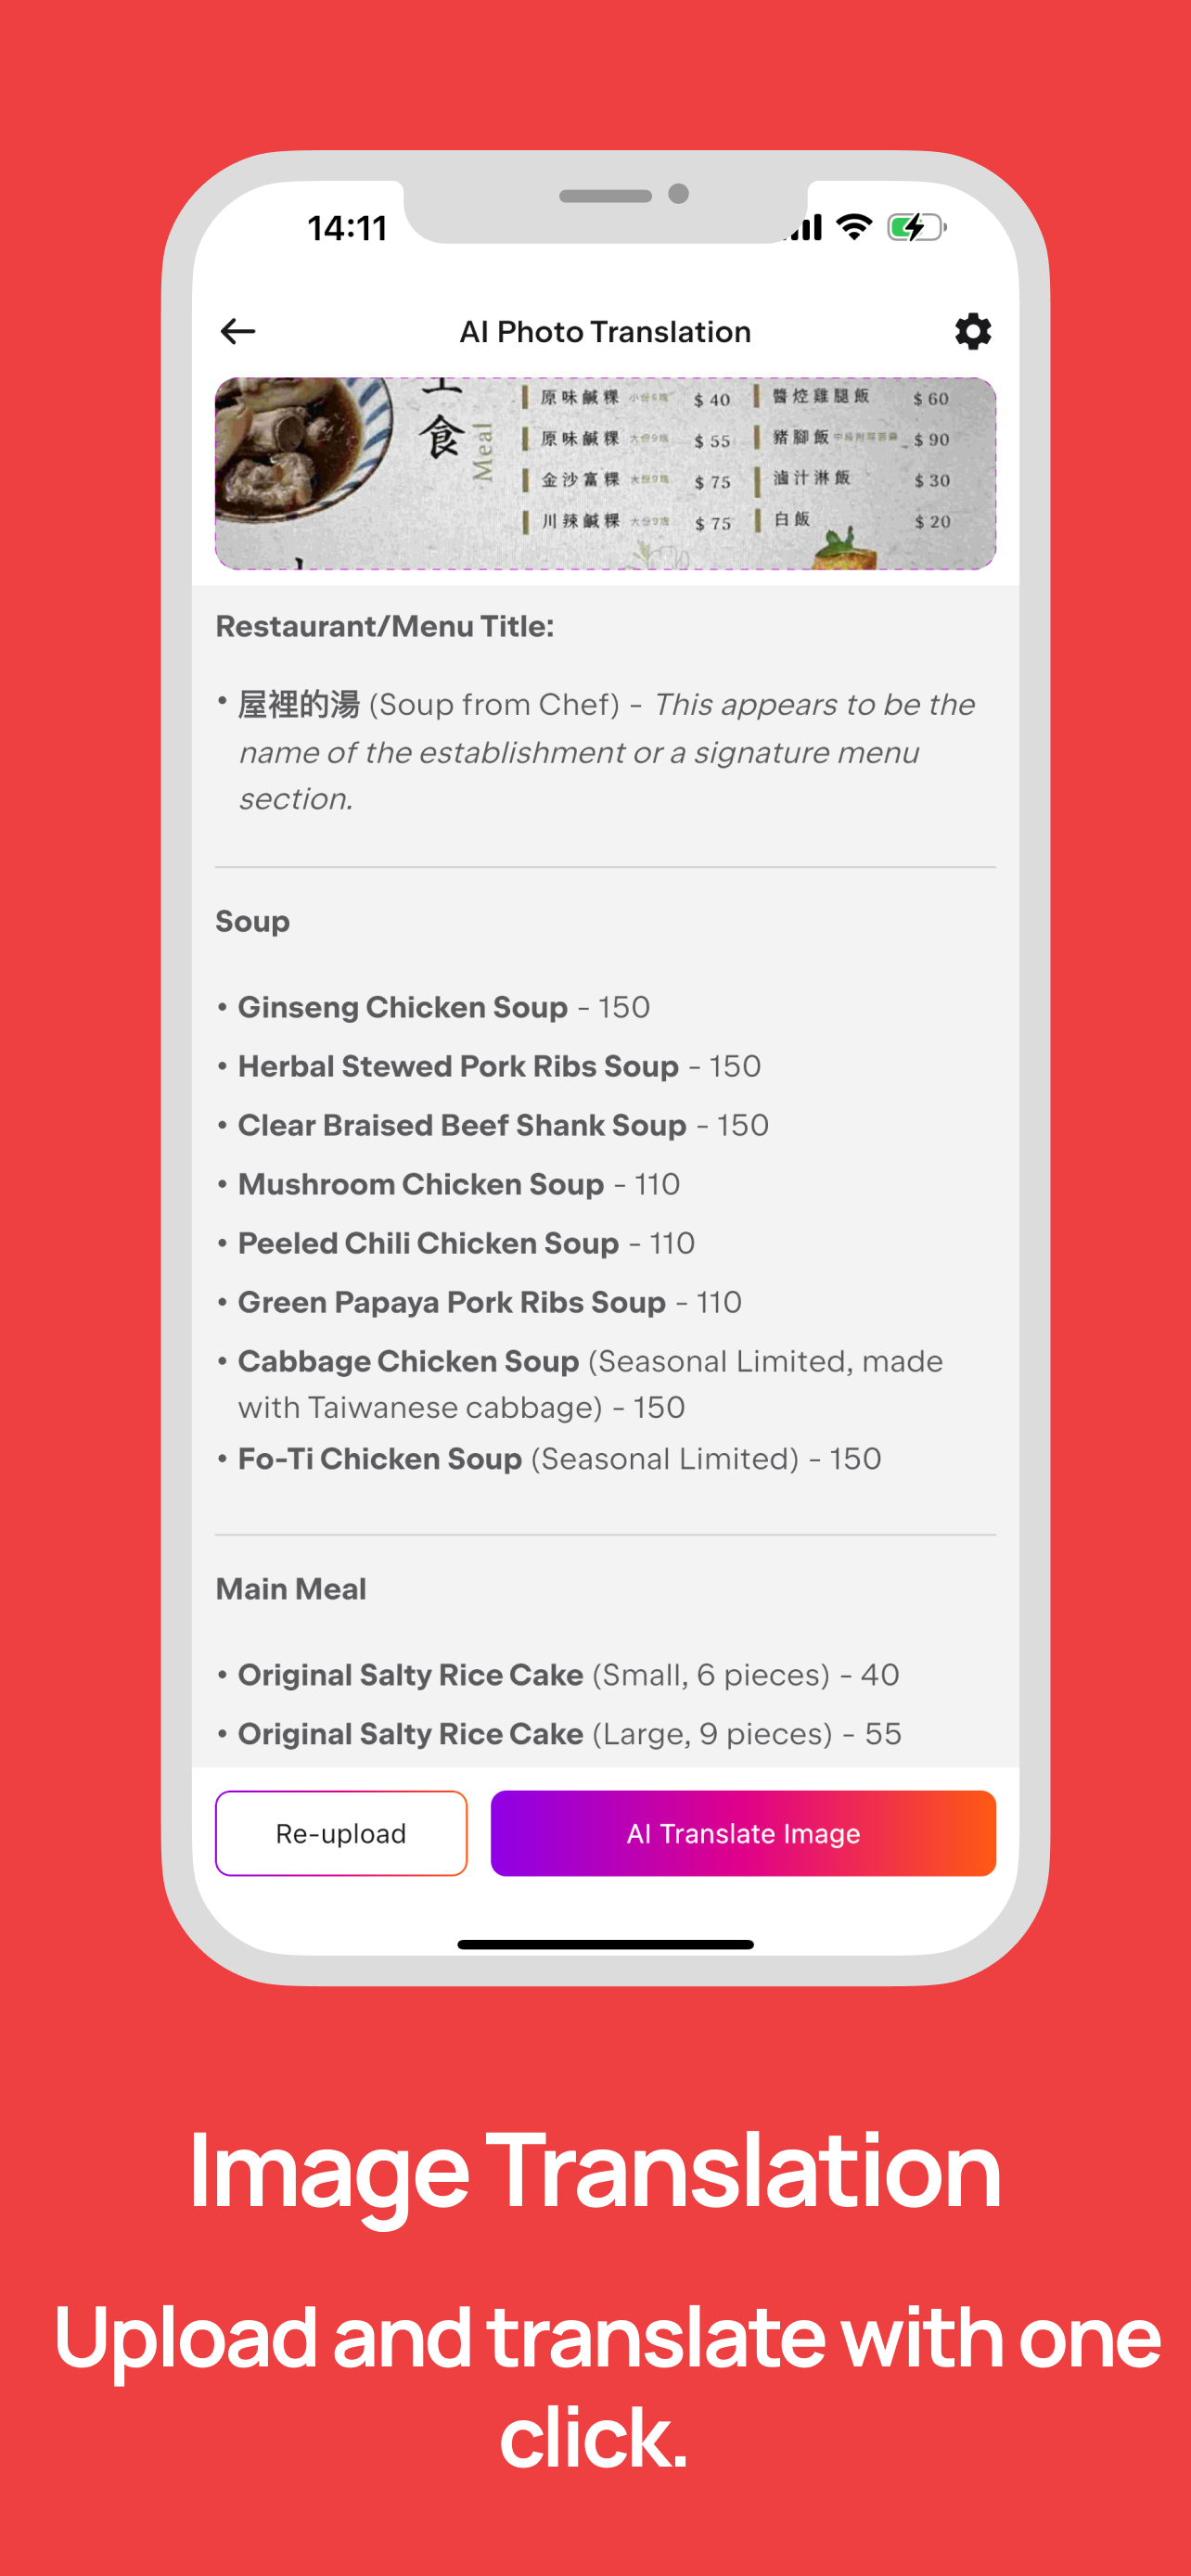Tap the home indicator bar

click(x=605, y=1944)
